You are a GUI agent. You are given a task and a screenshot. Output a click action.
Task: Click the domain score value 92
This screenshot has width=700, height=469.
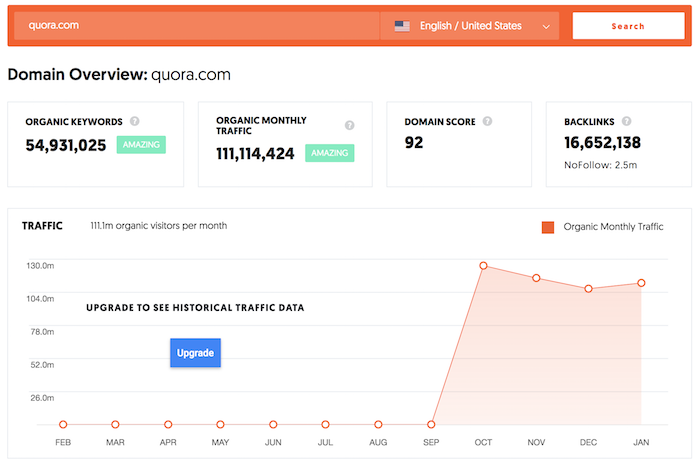pyautogui.click(x=414, y=143)
